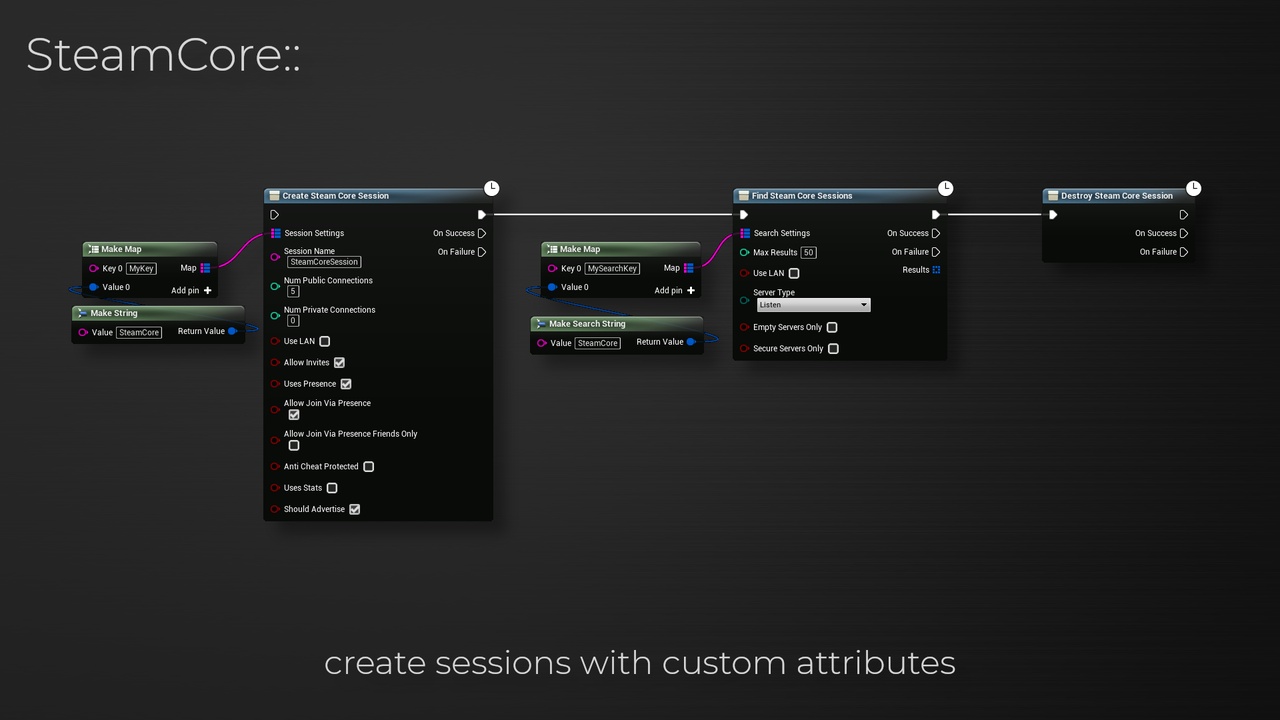
Task: Open the Server Type Listen dropdown
Action: [813, 305]
